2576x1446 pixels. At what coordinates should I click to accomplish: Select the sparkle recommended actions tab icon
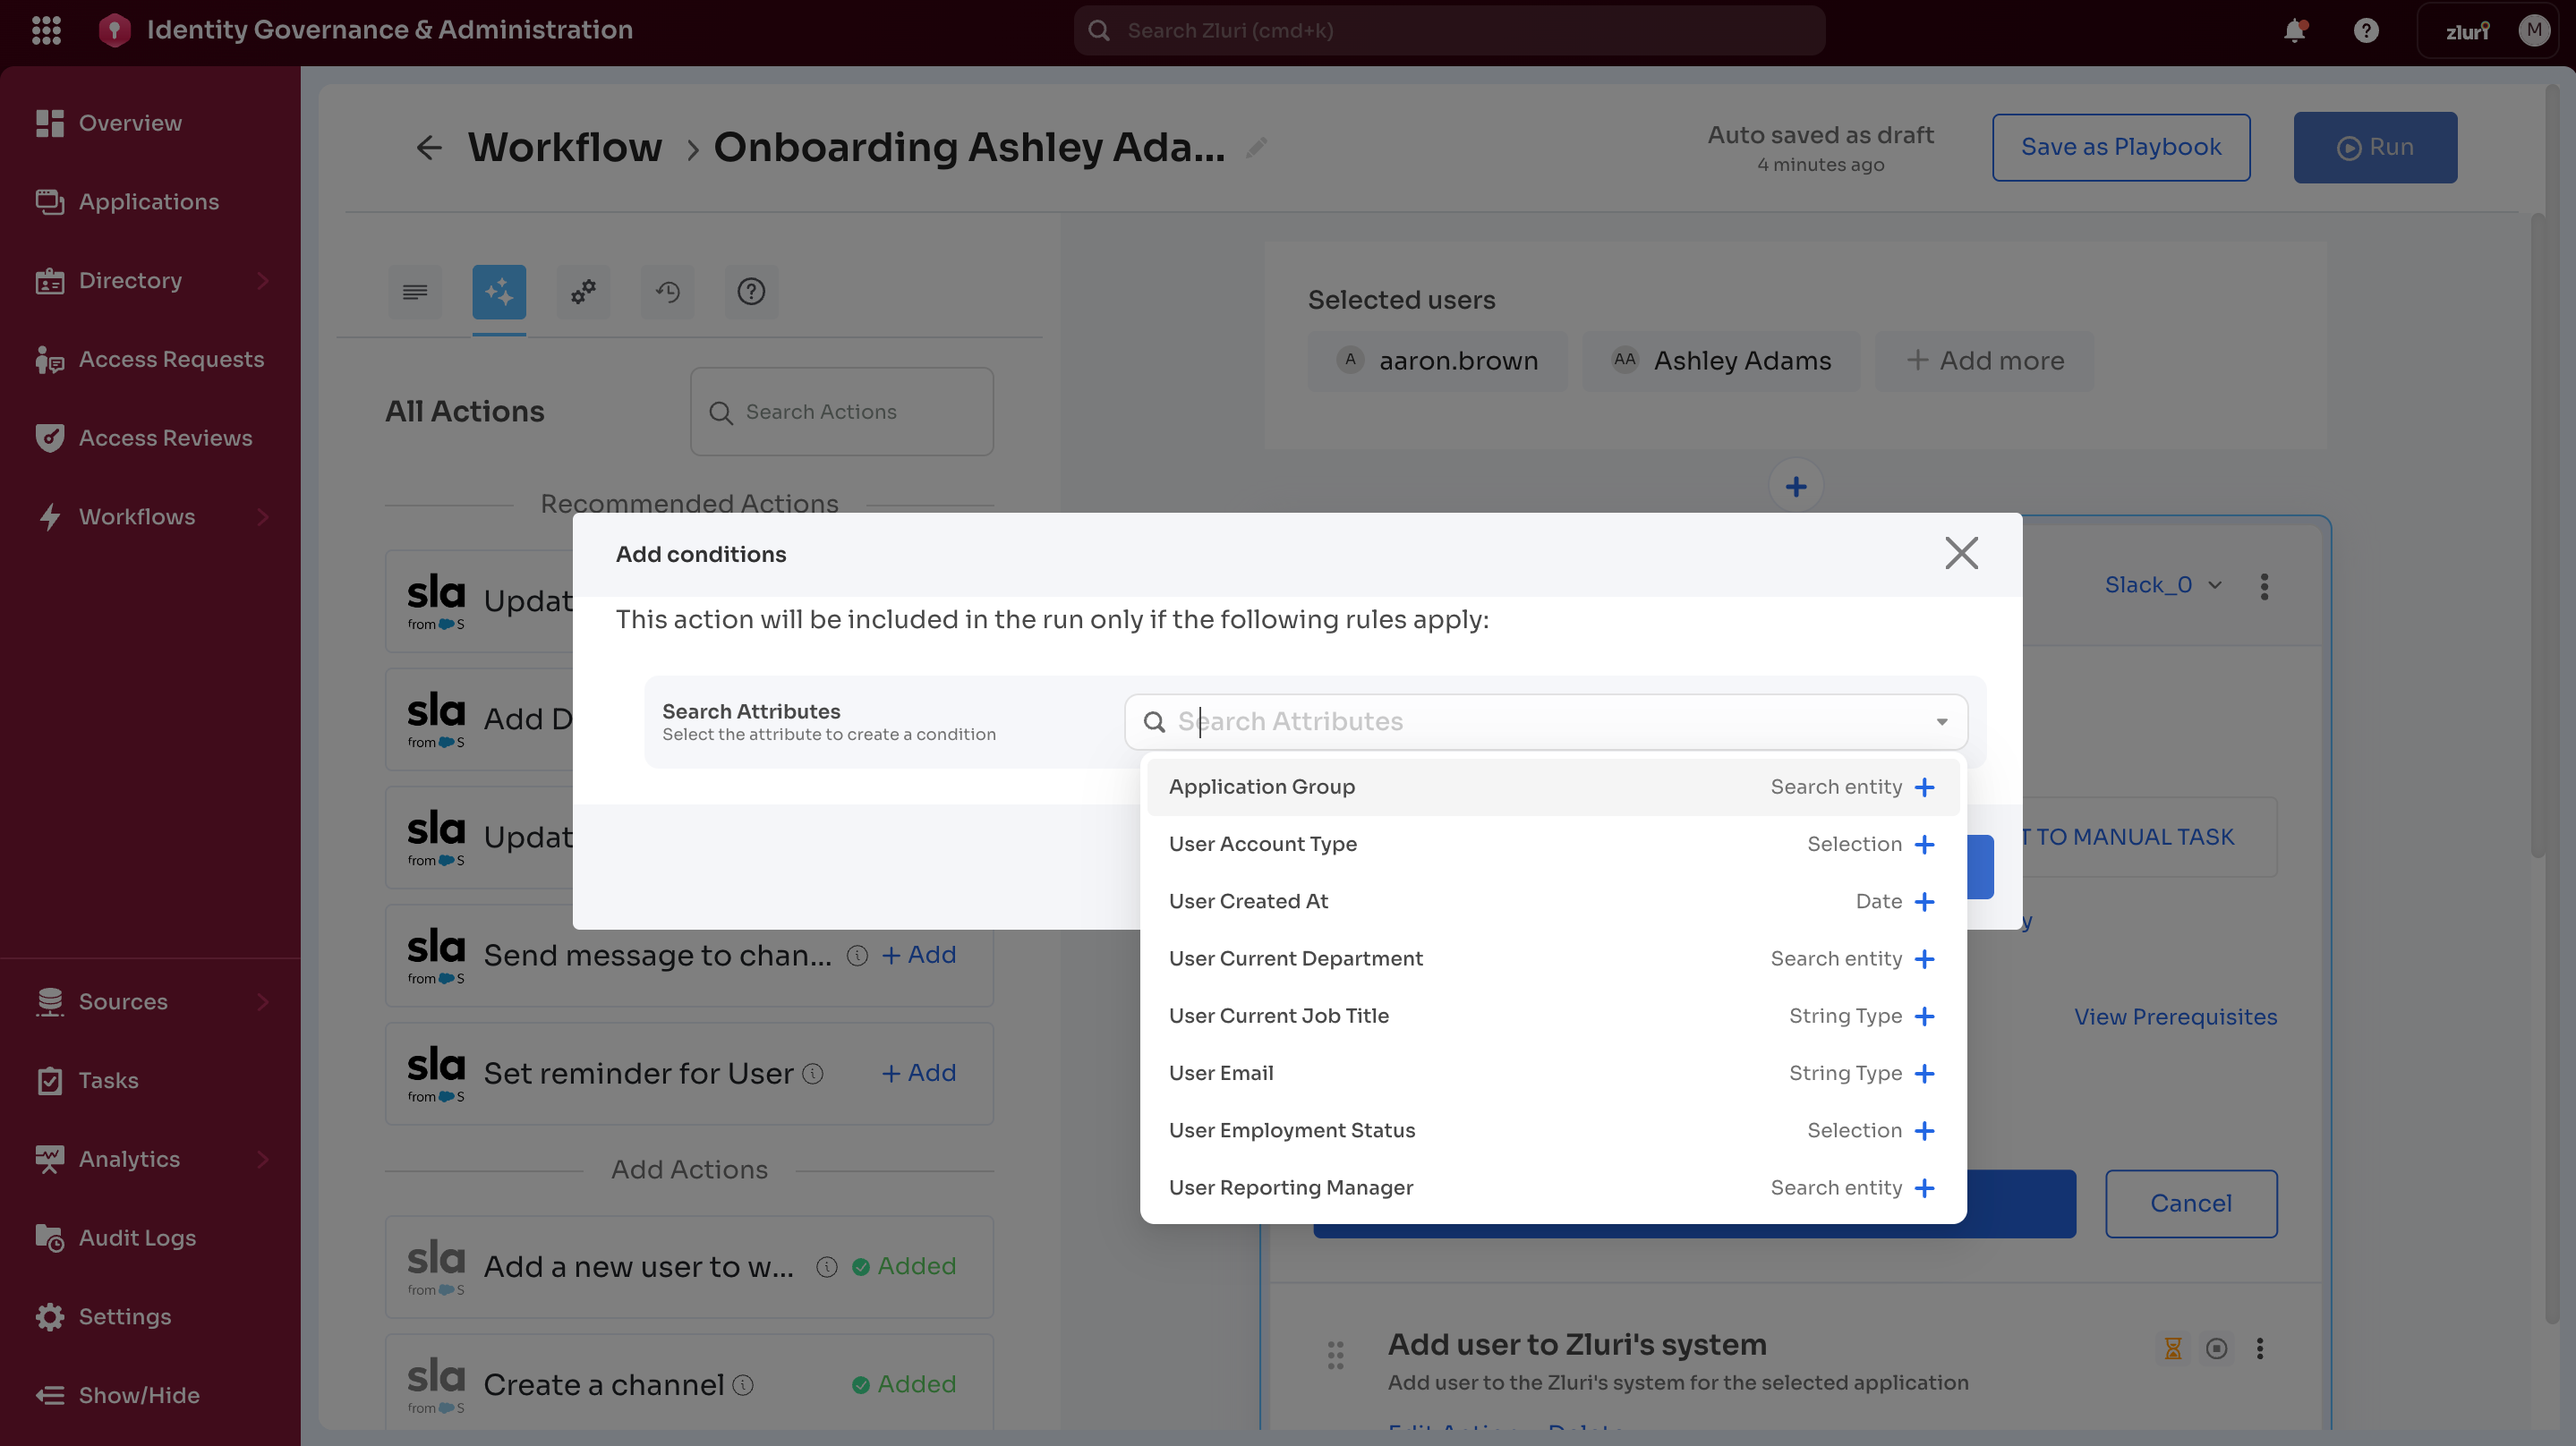[499, 292]
